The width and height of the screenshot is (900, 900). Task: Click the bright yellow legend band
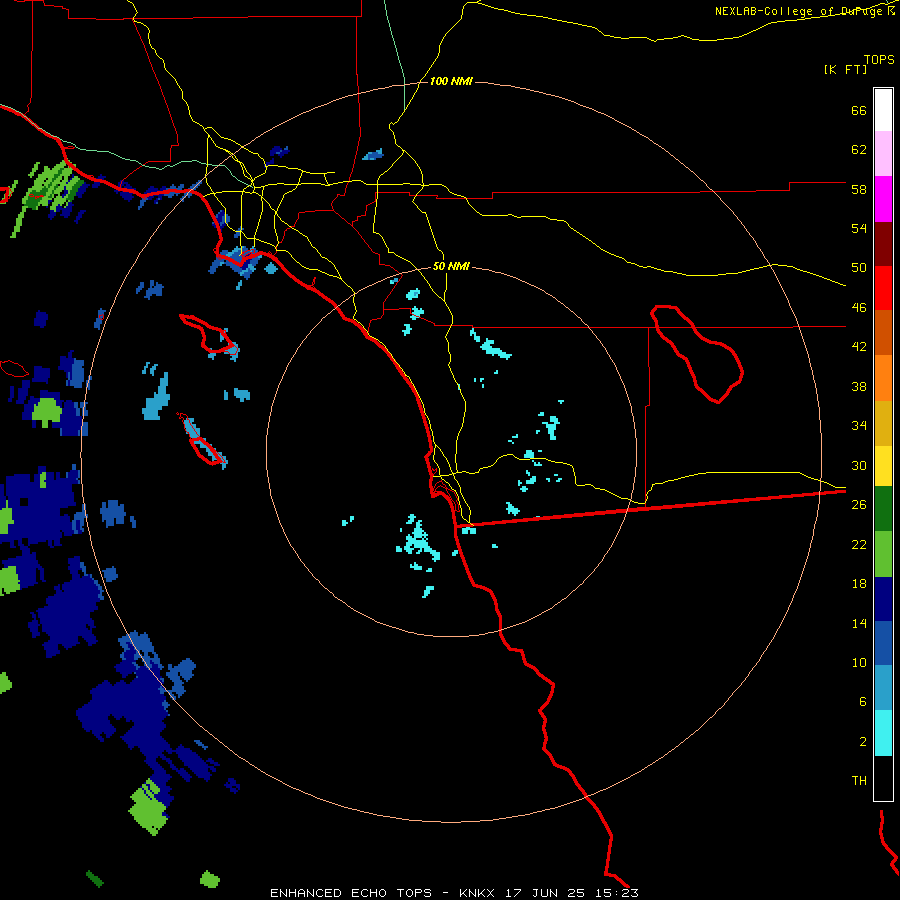coord(883,466)
